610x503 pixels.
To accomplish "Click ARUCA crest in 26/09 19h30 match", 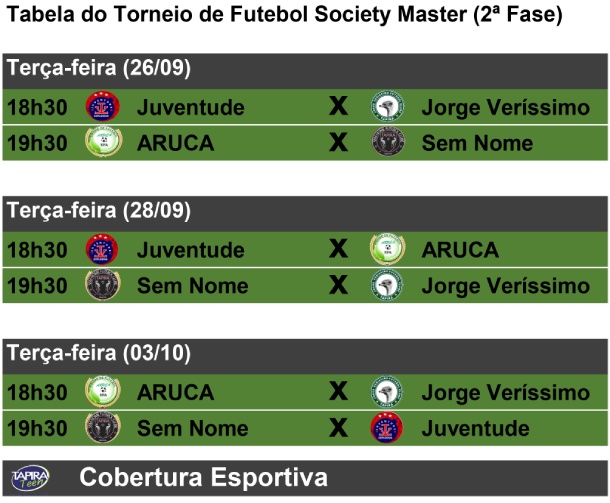I will [x=103, y=142].
